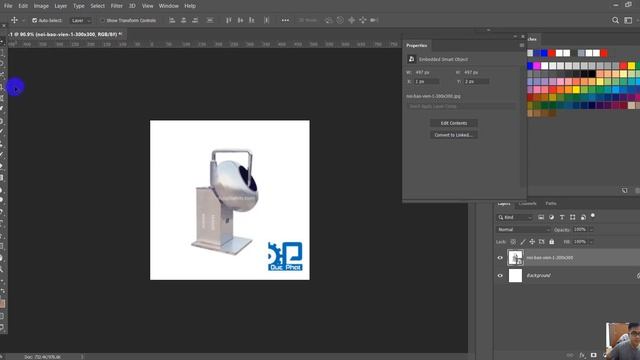Filter layers by shape type icon
The height and width of the screenshot is (360, 640).
pyautogui.click(x=573, y=217)
